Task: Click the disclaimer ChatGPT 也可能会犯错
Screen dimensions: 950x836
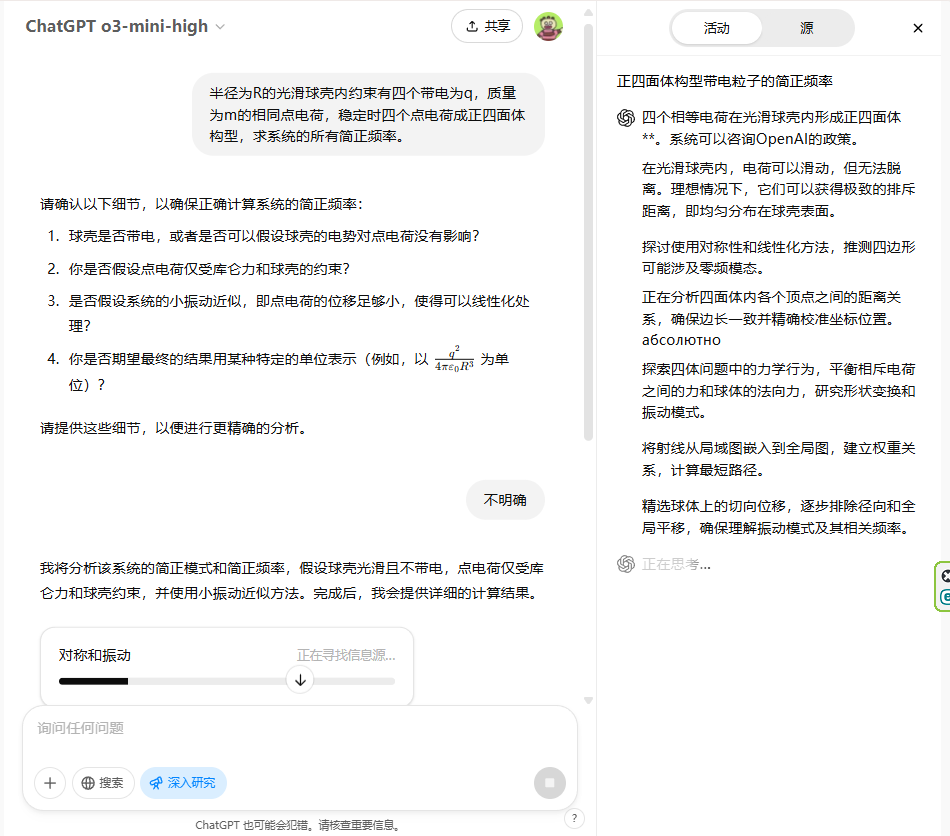Action: [x=299, y=825]
